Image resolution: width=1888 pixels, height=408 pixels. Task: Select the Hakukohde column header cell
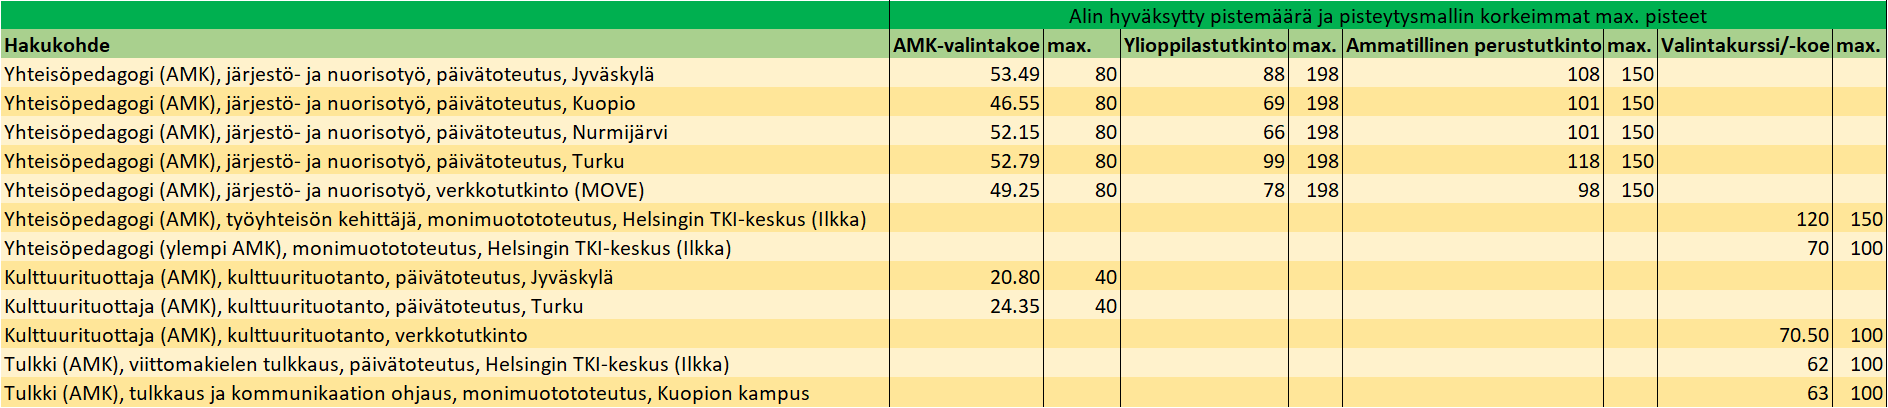pos(445,45)
